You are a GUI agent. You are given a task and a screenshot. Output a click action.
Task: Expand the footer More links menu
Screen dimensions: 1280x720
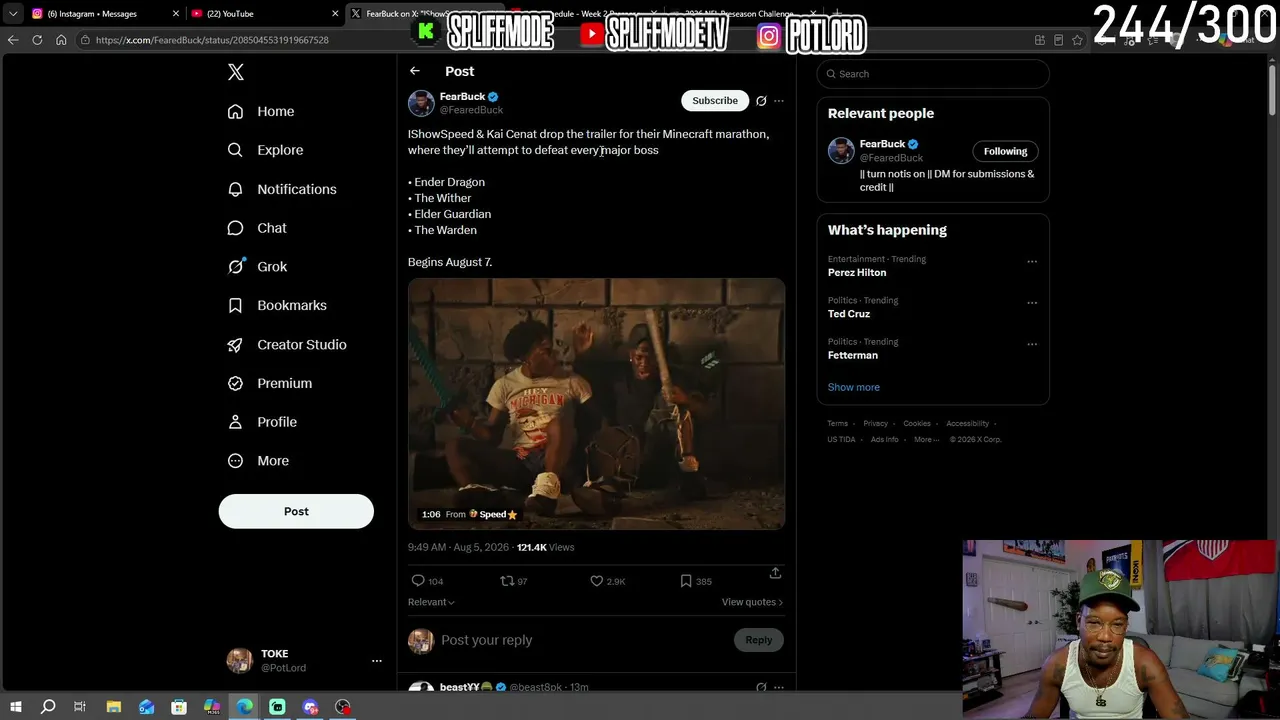926,439
